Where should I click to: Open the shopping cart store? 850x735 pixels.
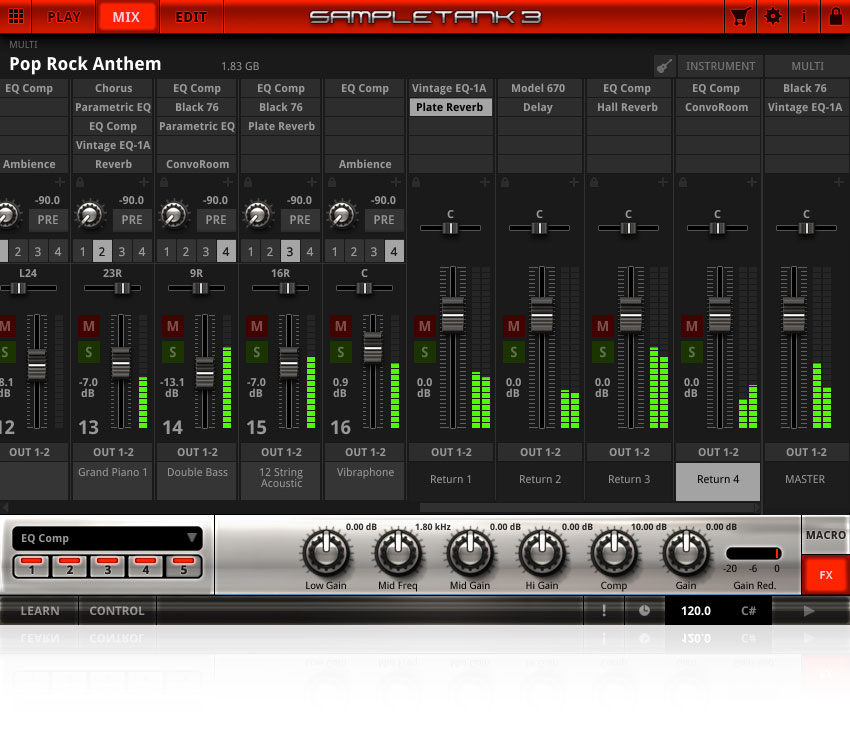click(740, 16)
